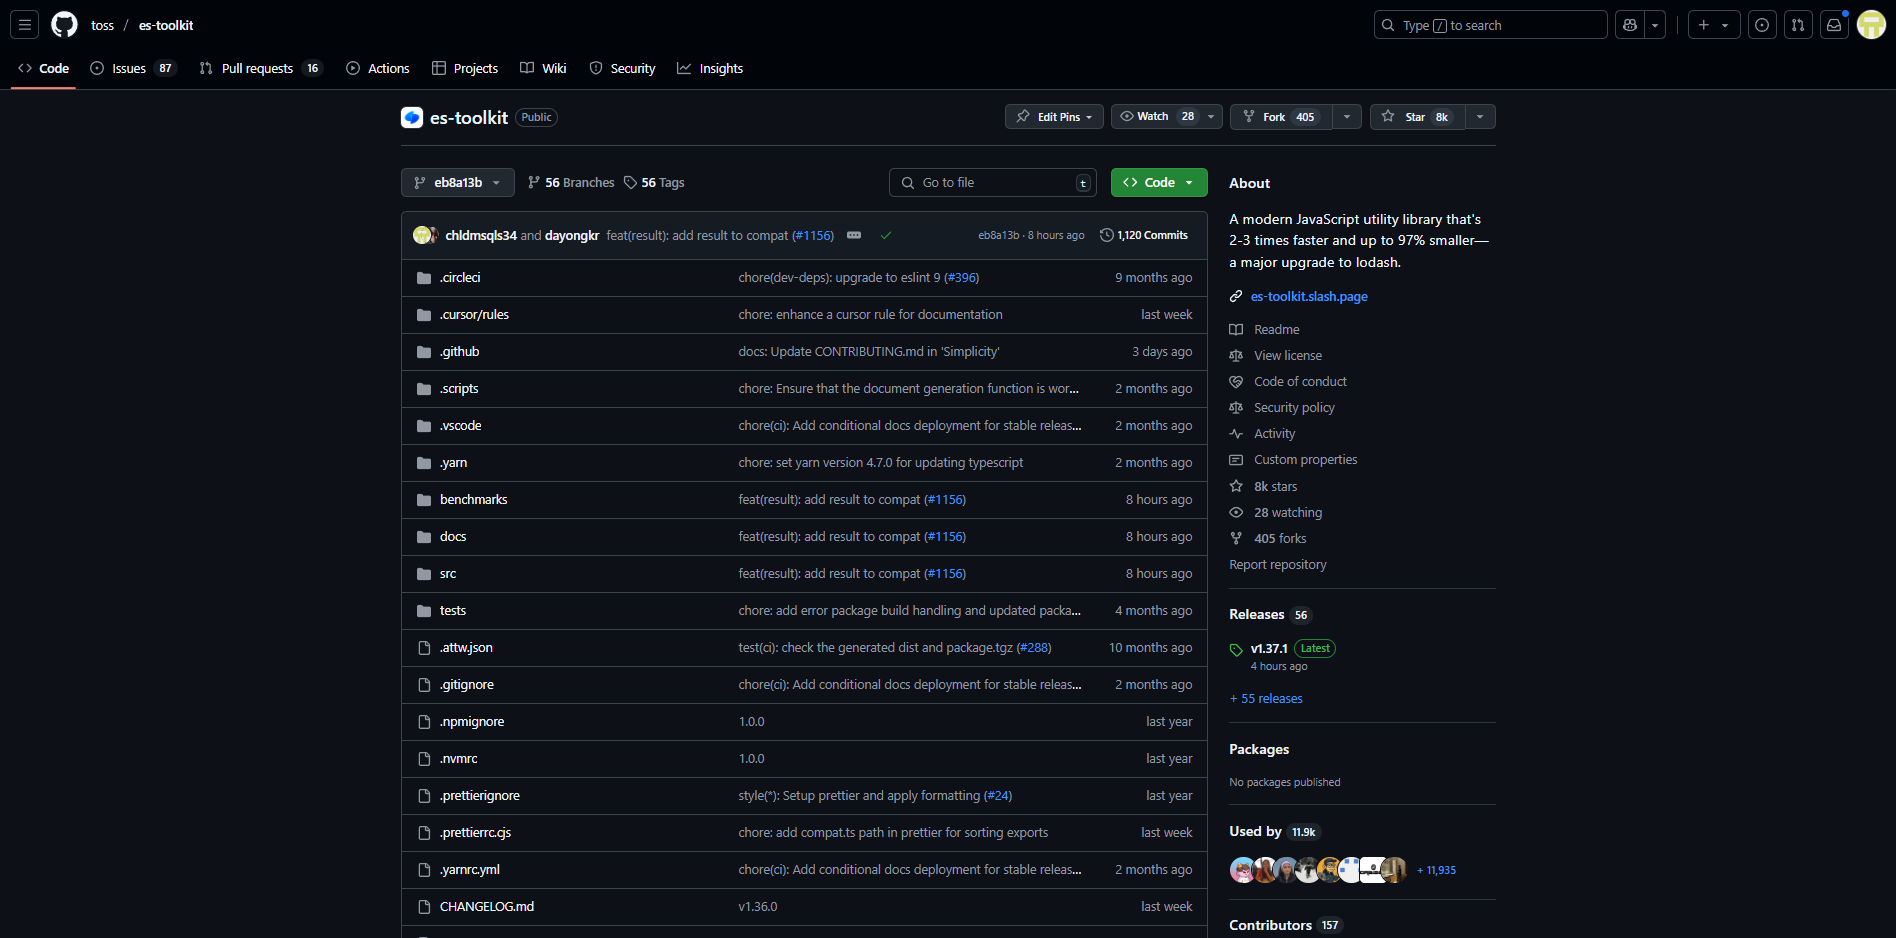Toggle Watch on the repository
The width and height of the screenshot is (1896, 938).
(x=1154, y=117)
